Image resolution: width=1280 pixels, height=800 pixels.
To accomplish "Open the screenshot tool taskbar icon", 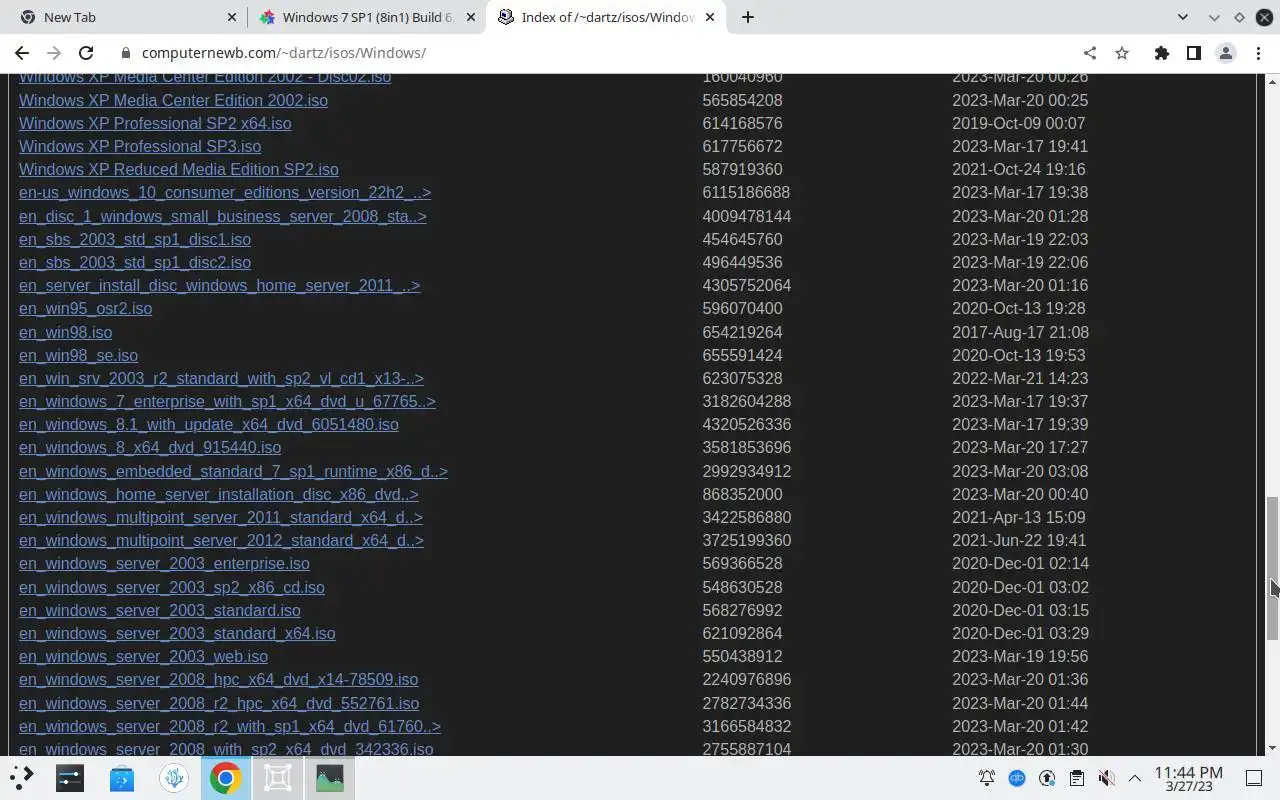I will (x=278, y=777).
